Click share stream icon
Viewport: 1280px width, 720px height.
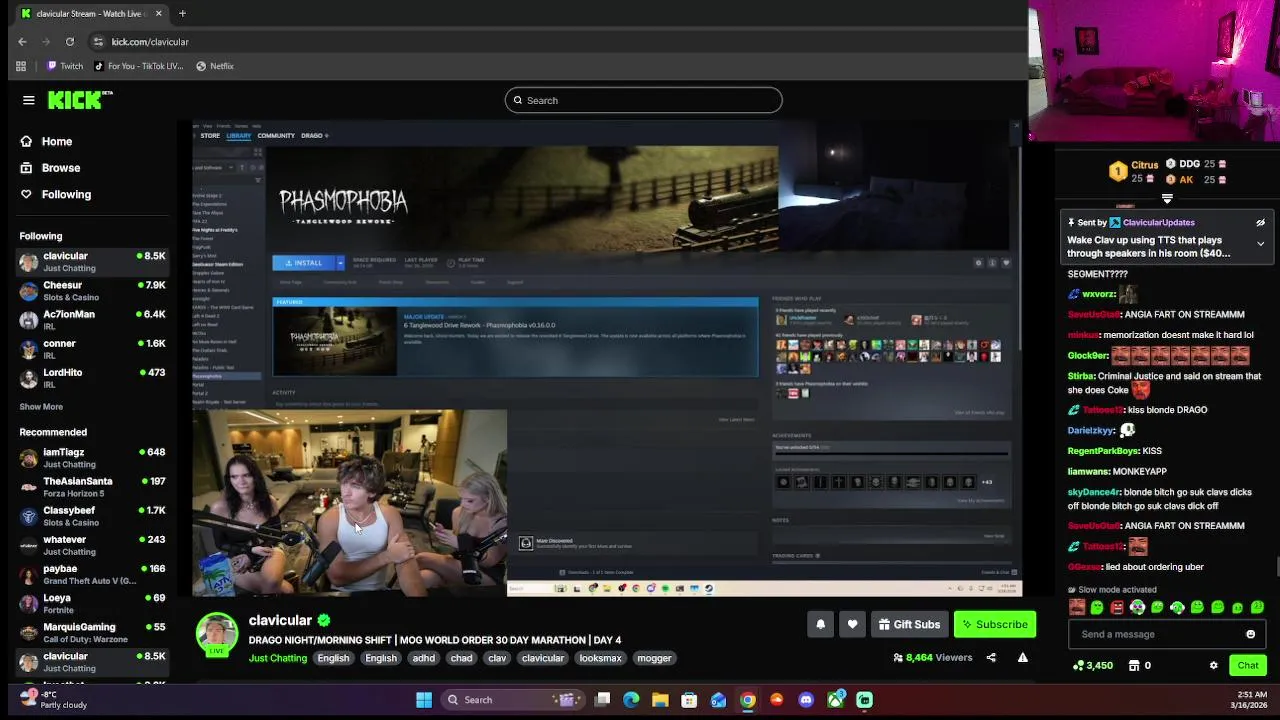(x=991, y=658)
